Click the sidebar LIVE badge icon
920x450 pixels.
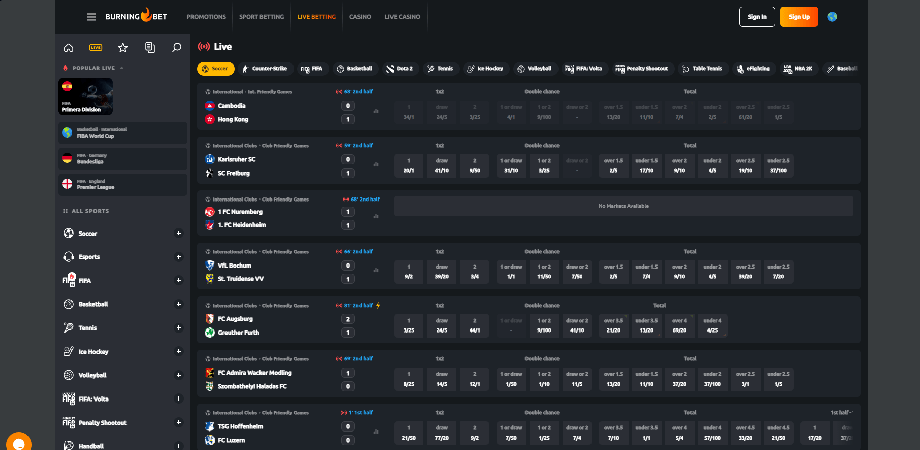(95, 47)
